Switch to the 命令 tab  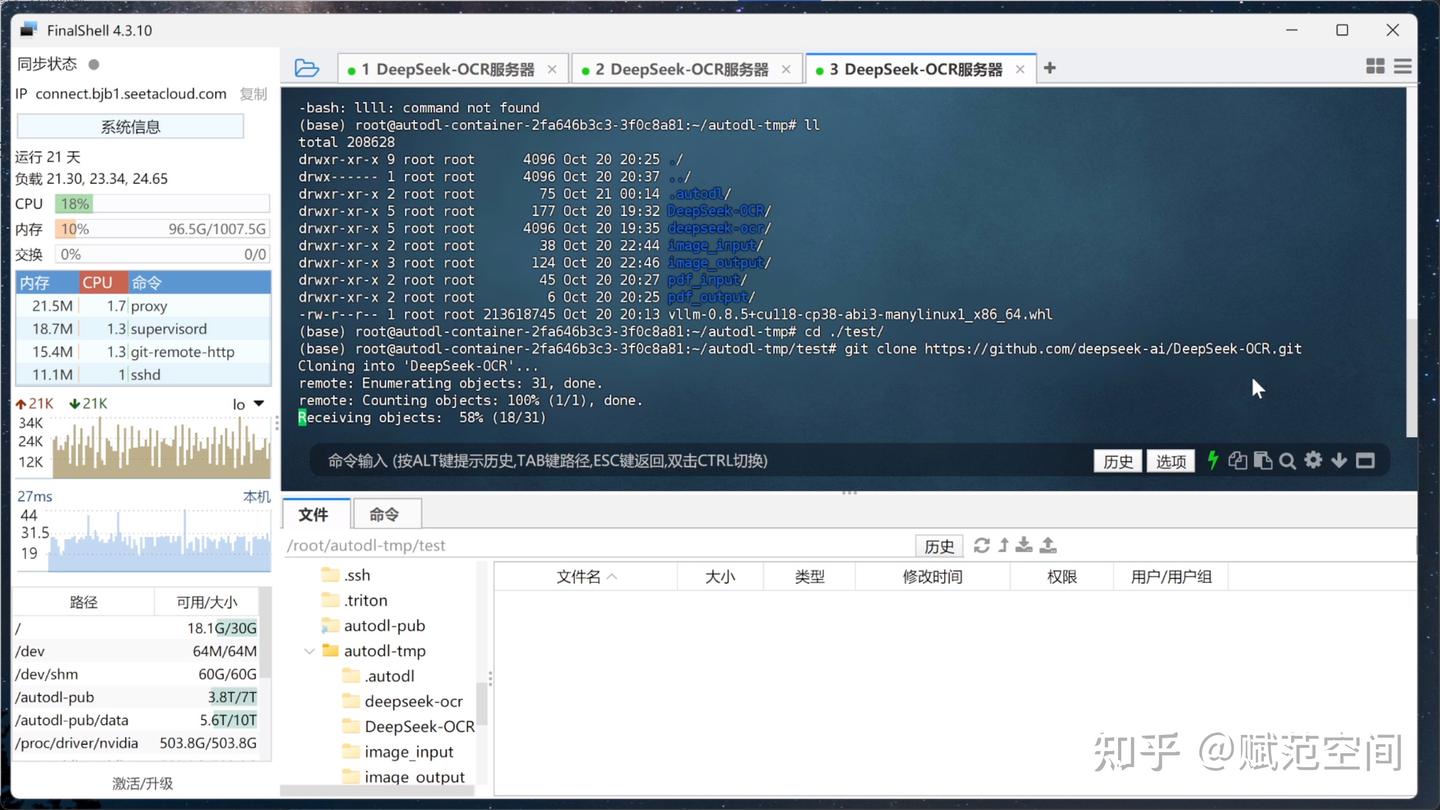click(386, 513)
